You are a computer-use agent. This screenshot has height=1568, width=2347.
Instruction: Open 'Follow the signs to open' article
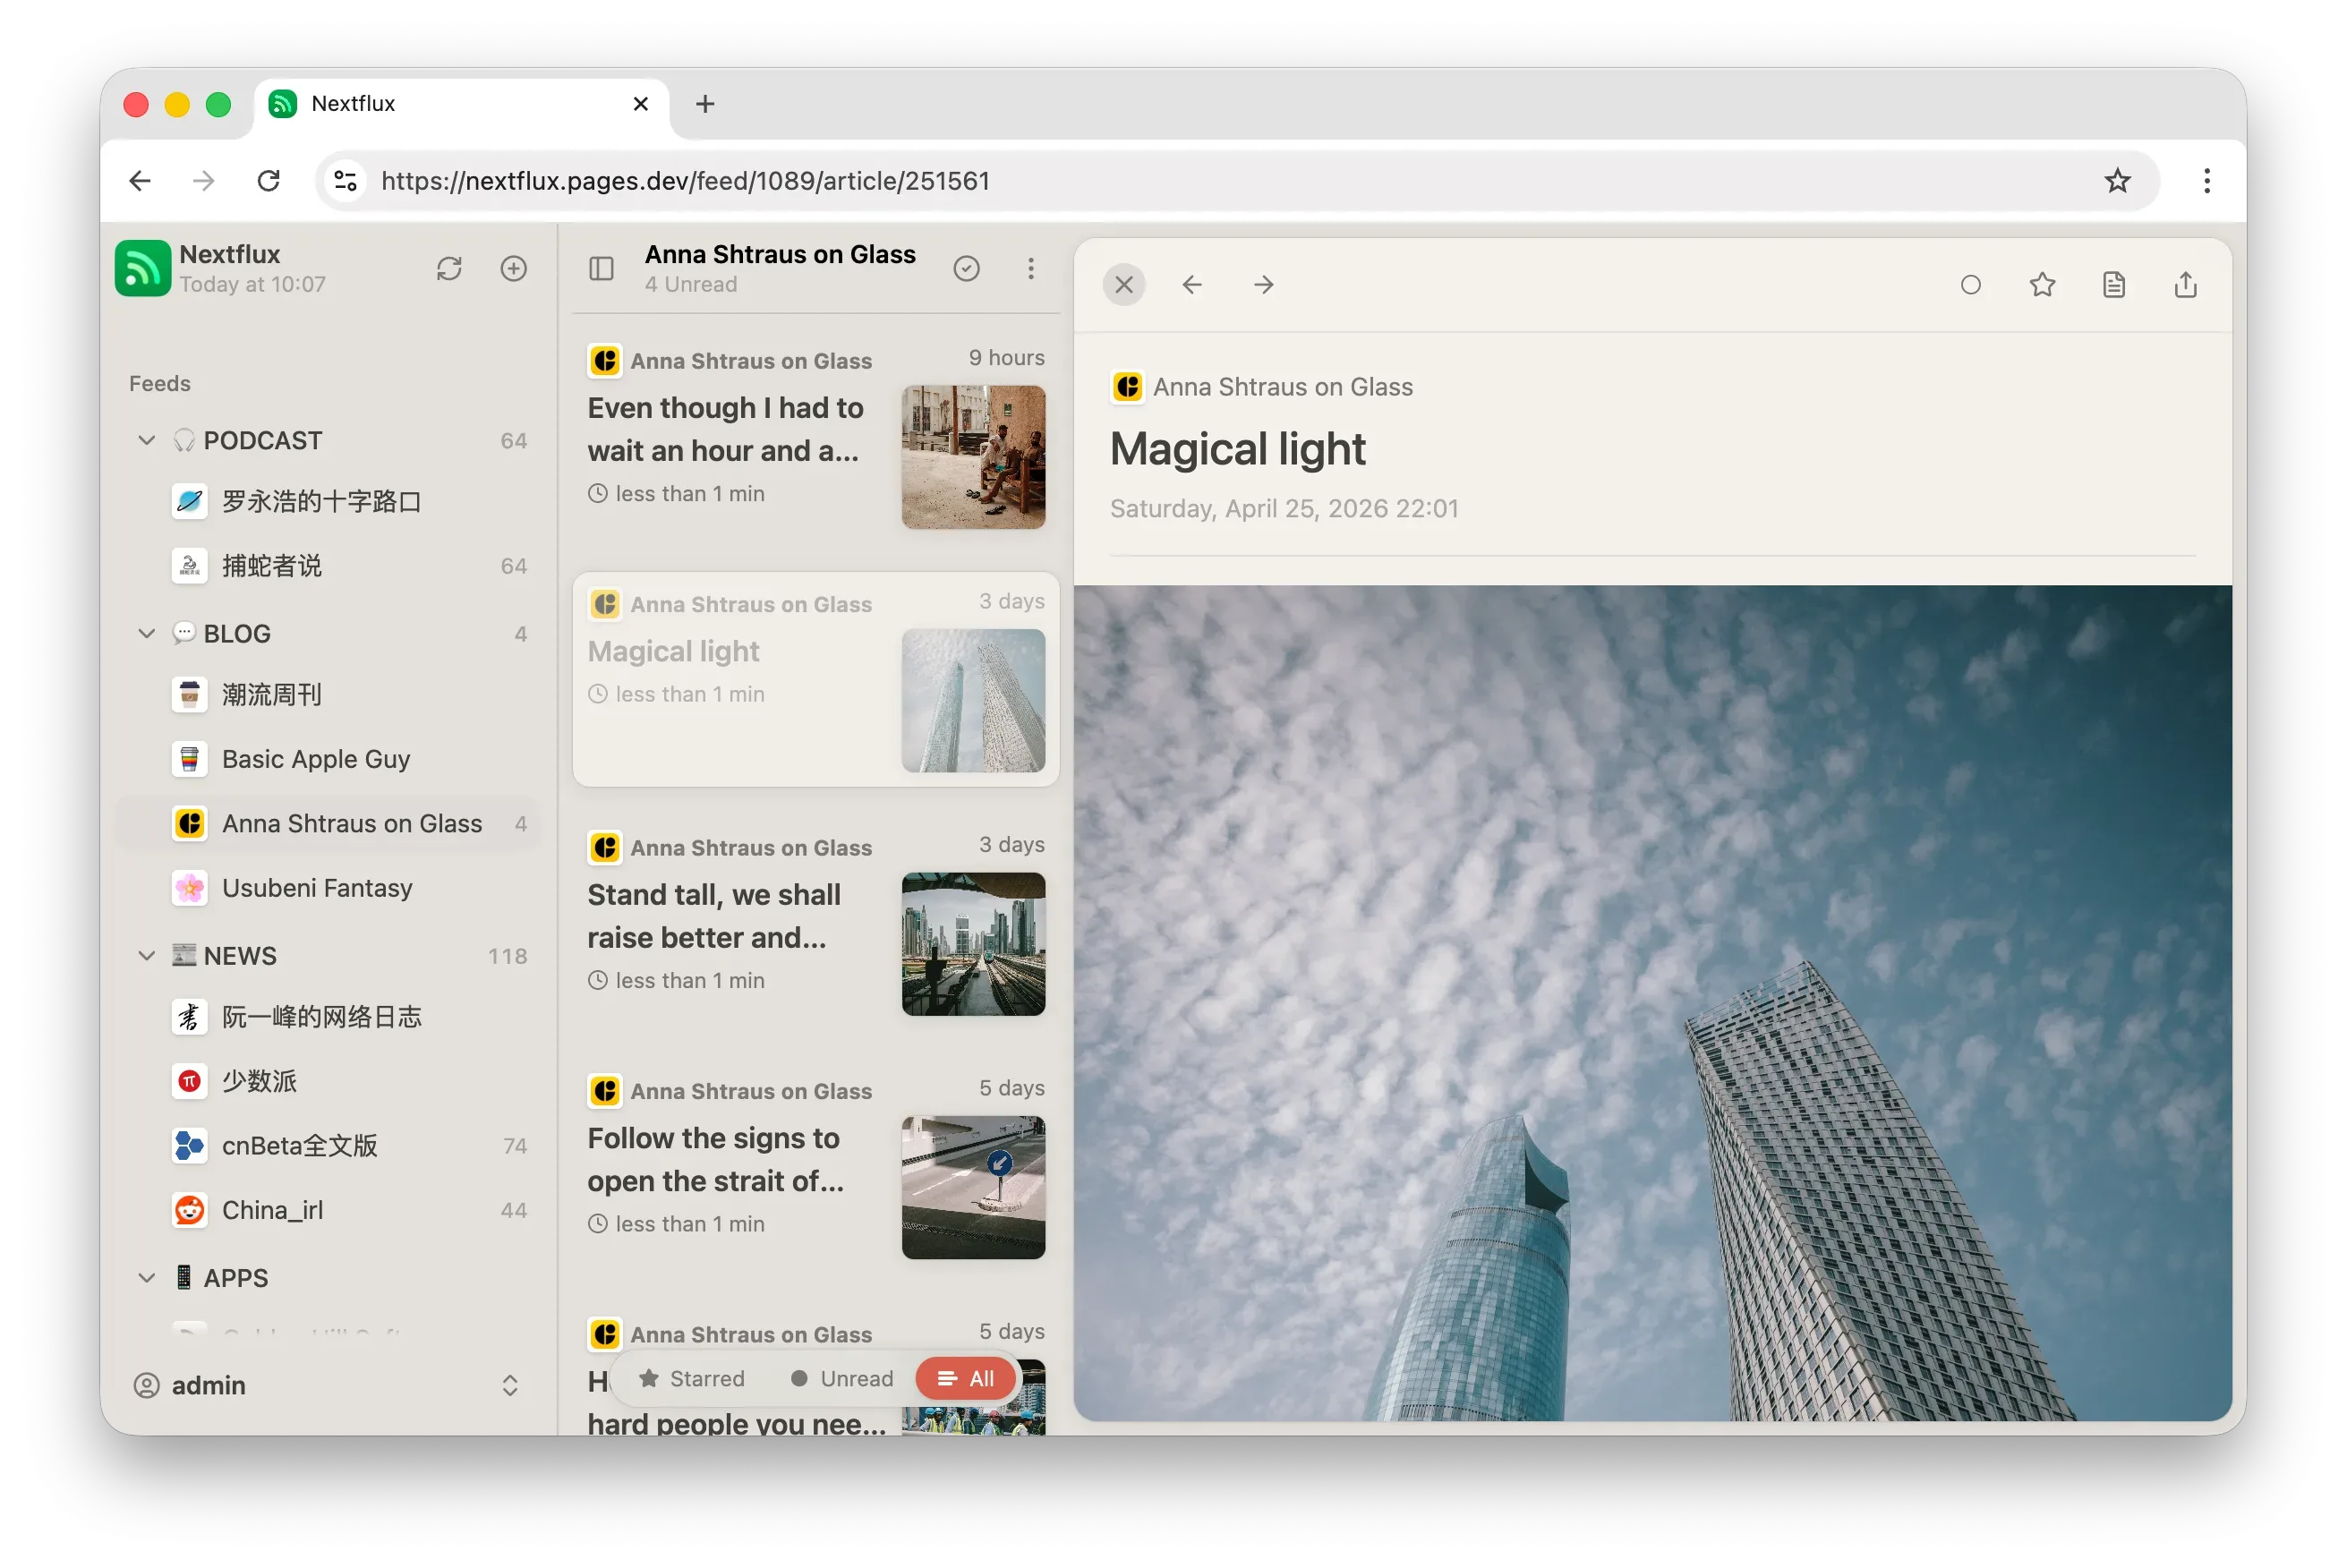tap(816, 1166)
